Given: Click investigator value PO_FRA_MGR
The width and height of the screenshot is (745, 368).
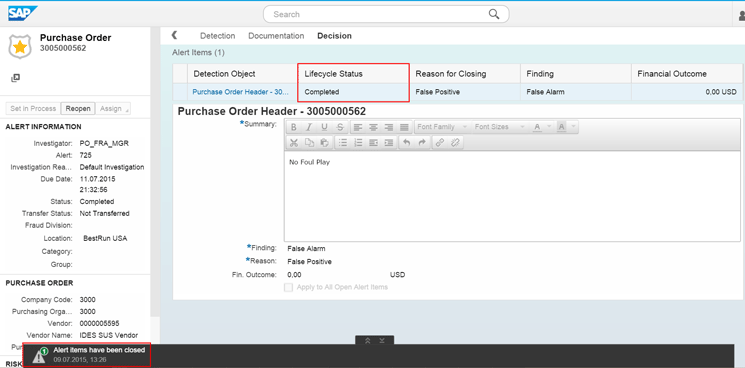Looking at the screenshot, I should 104,143.
